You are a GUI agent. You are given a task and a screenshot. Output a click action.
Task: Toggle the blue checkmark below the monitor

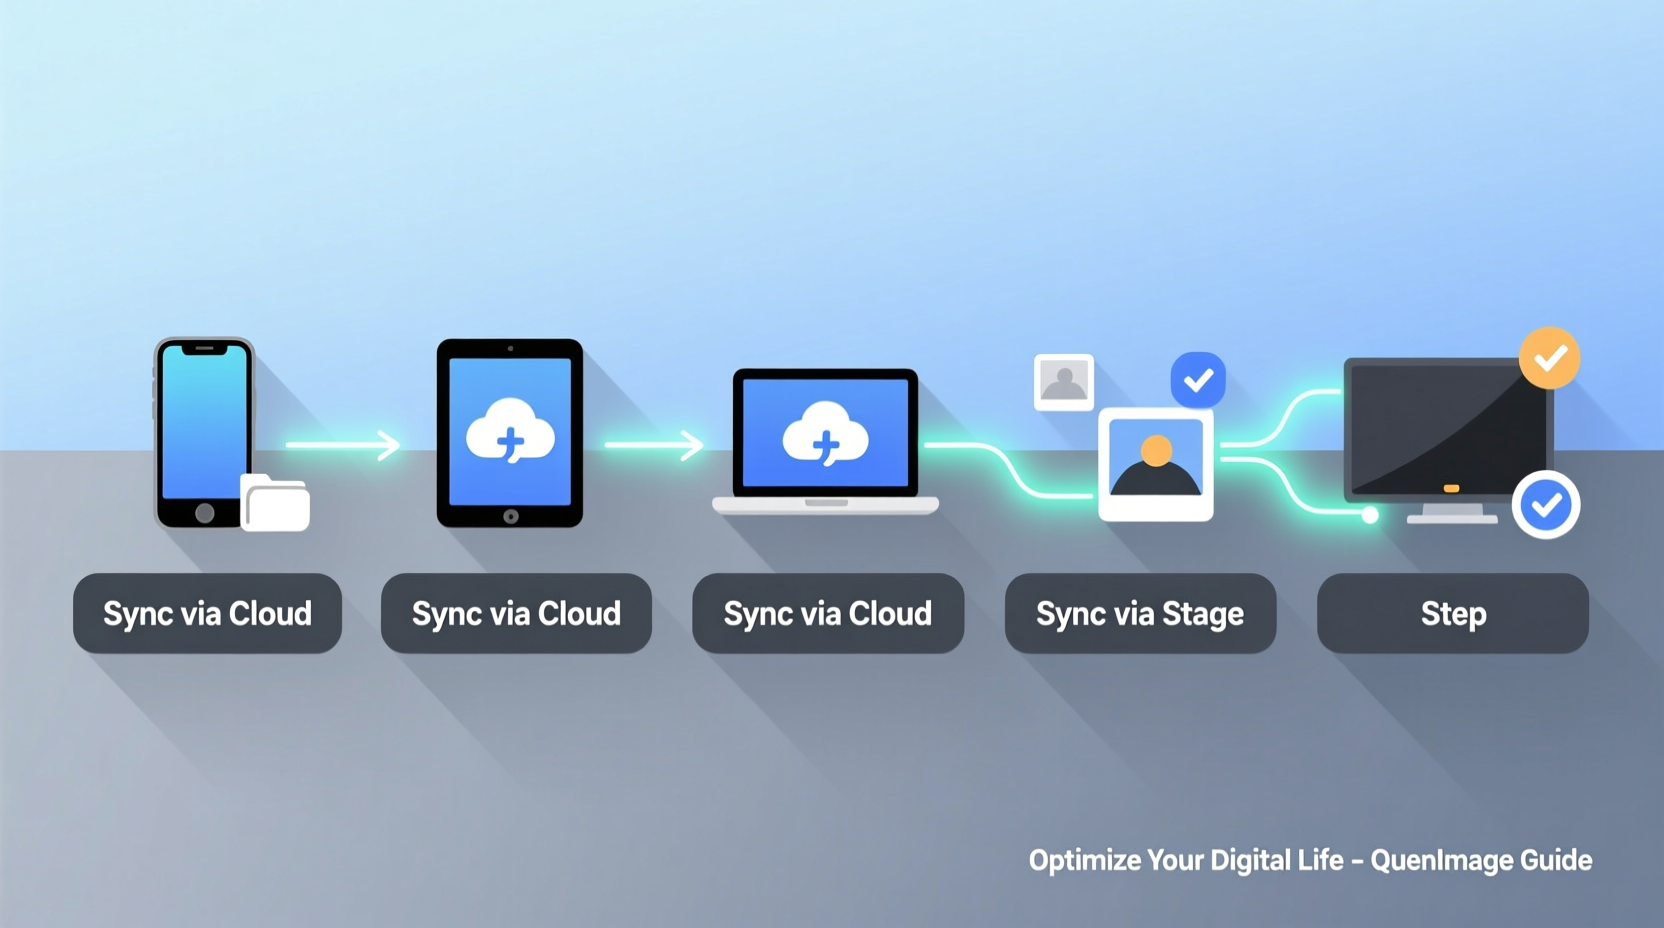click(x=1546, y=505)
